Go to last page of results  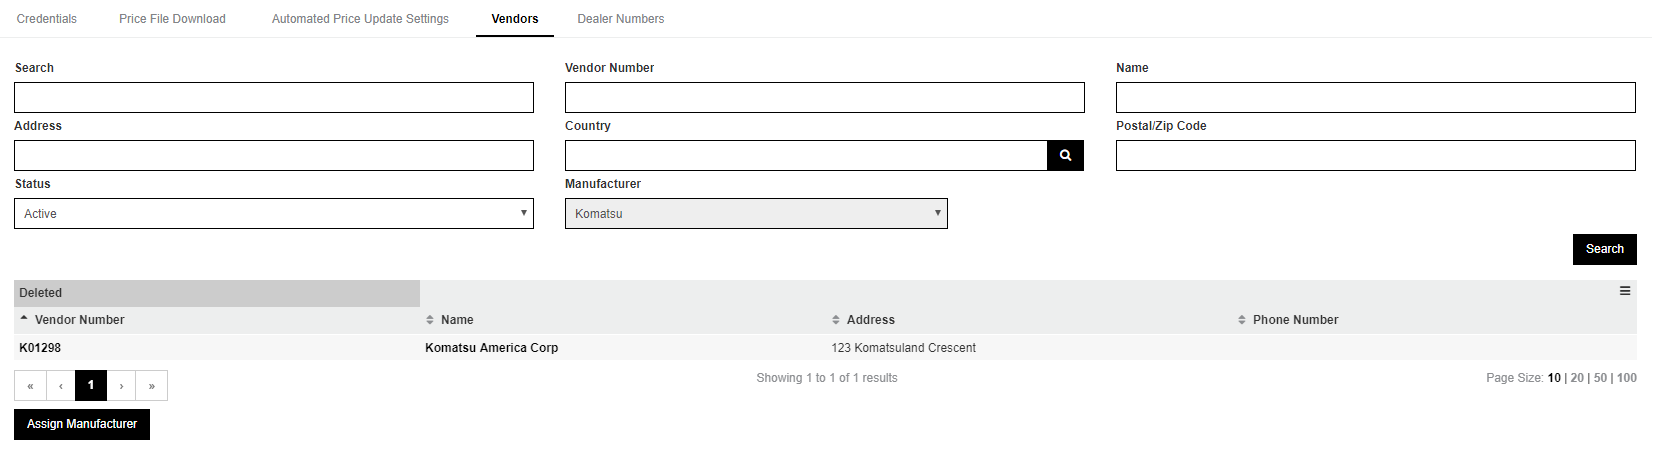(152, 385)
